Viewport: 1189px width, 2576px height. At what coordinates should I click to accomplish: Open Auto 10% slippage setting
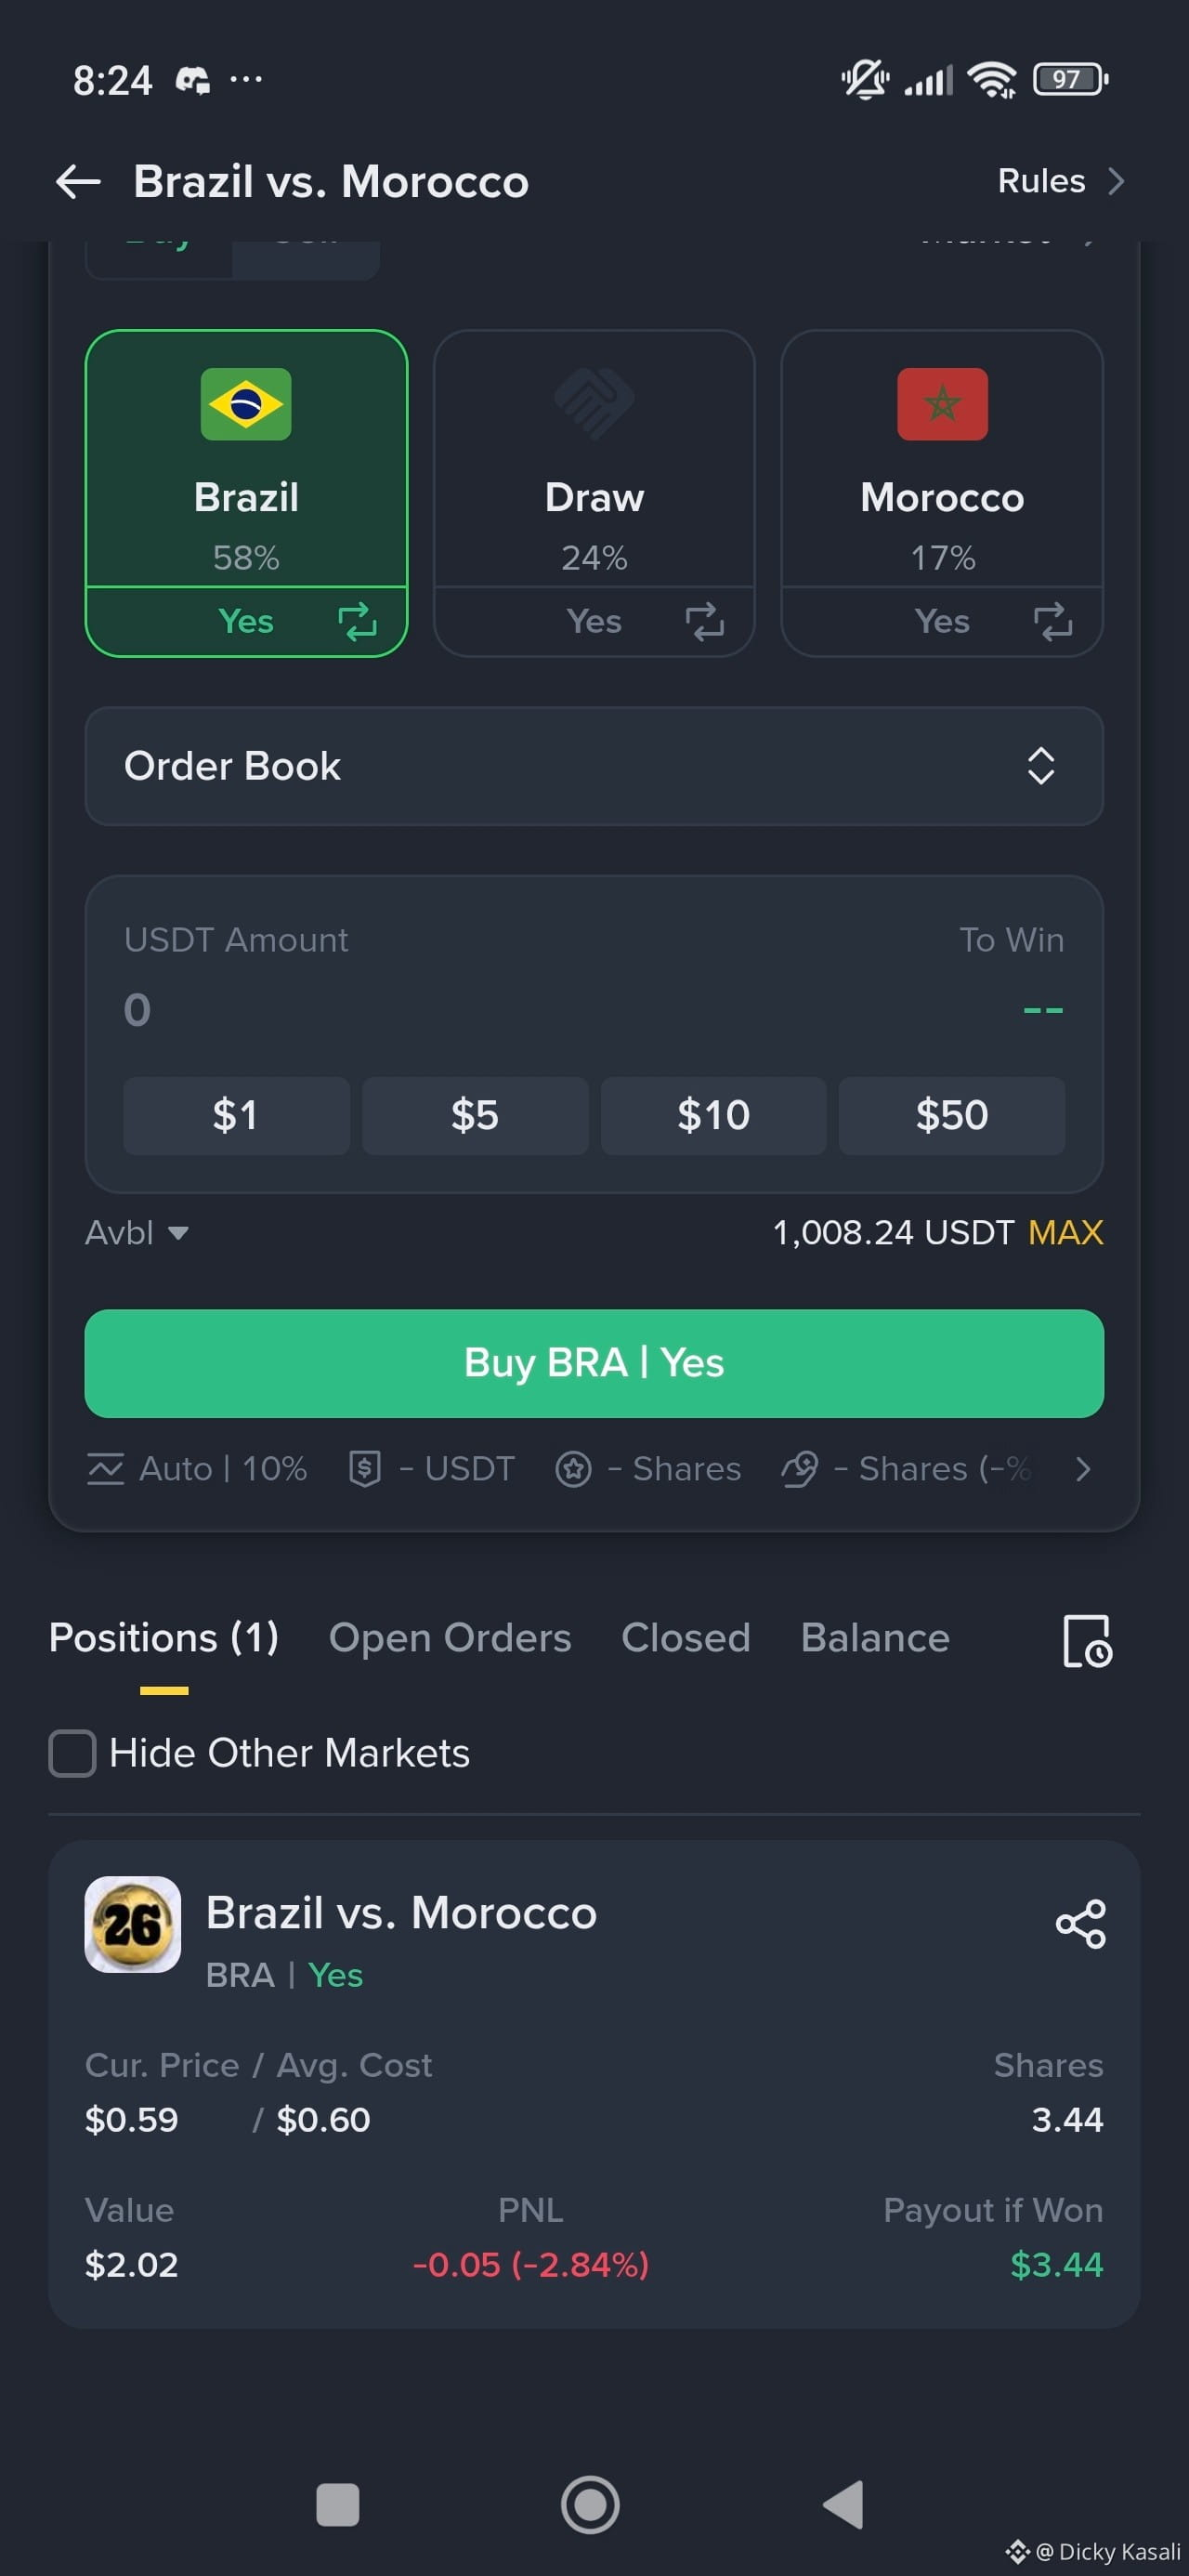click(x=197, y=1468)
